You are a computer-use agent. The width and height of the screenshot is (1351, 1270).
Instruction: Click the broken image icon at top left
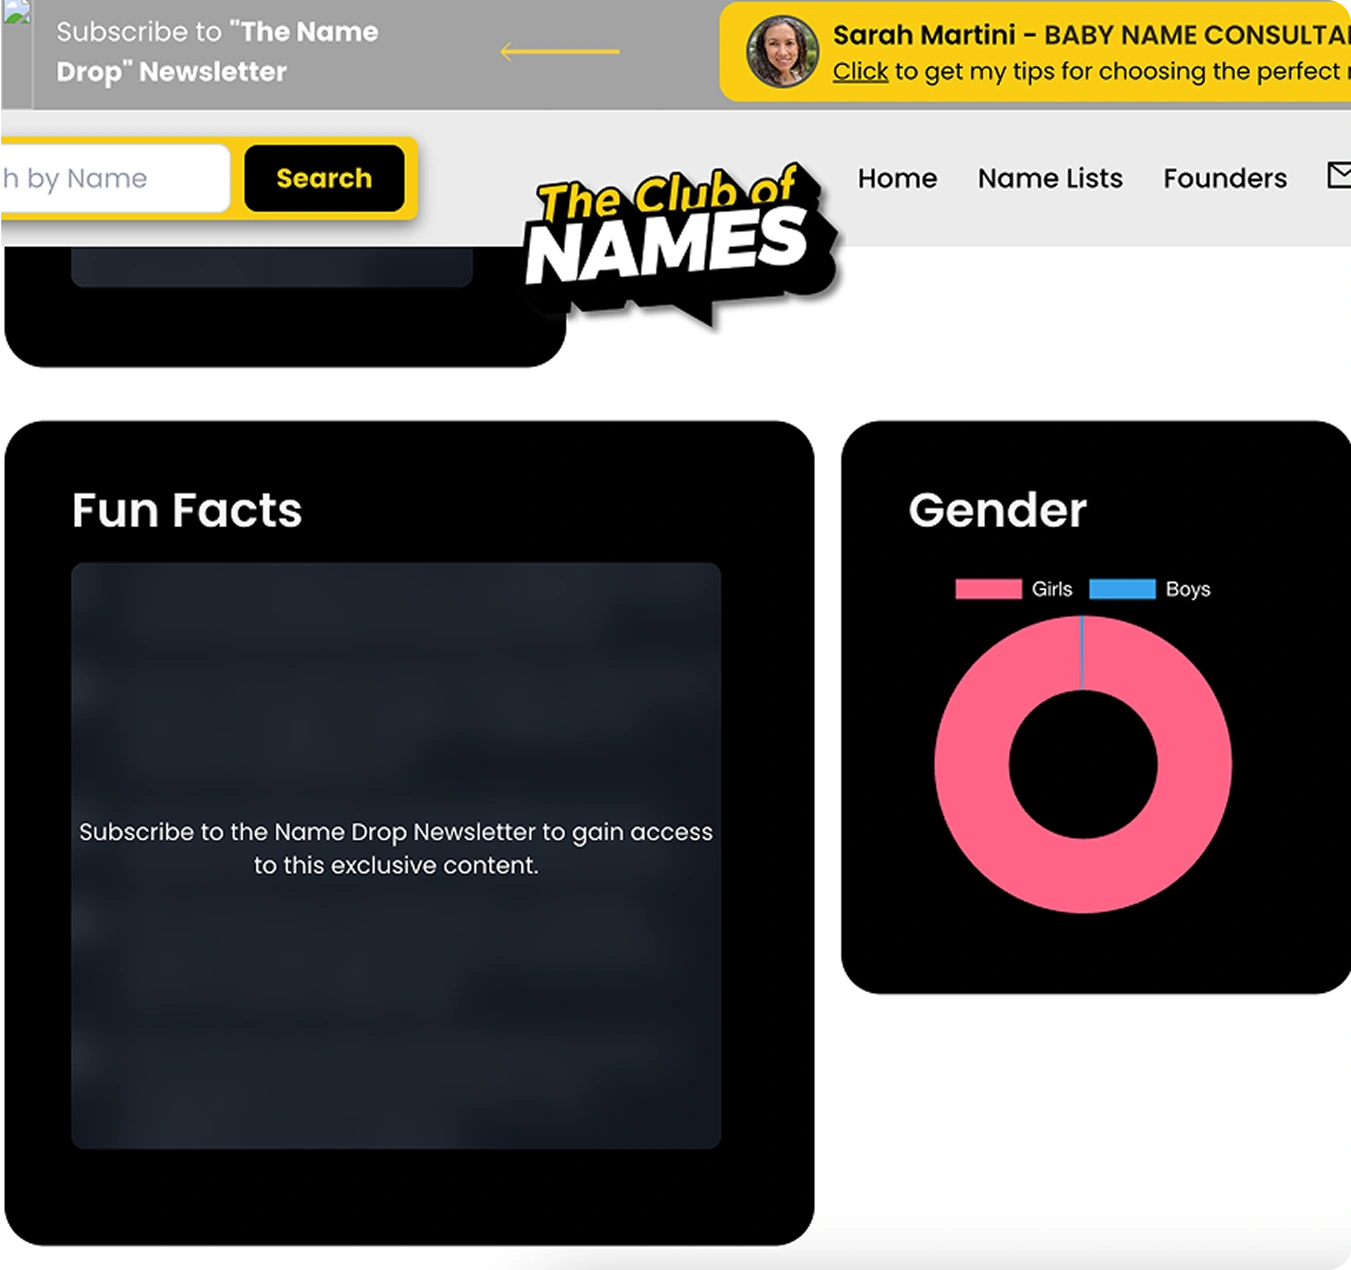pos(16,11)
